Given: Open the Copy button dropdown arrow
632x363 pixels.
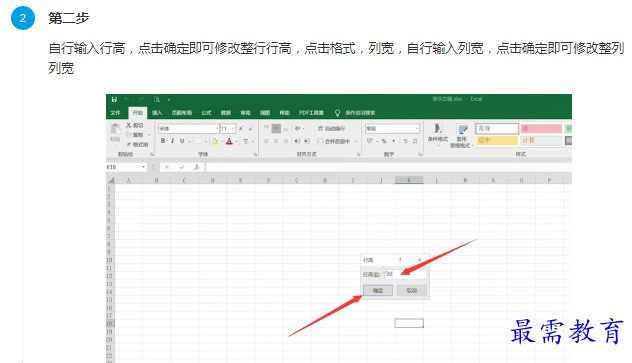Looking at the screenshot, I should click(x=149, y=135).
